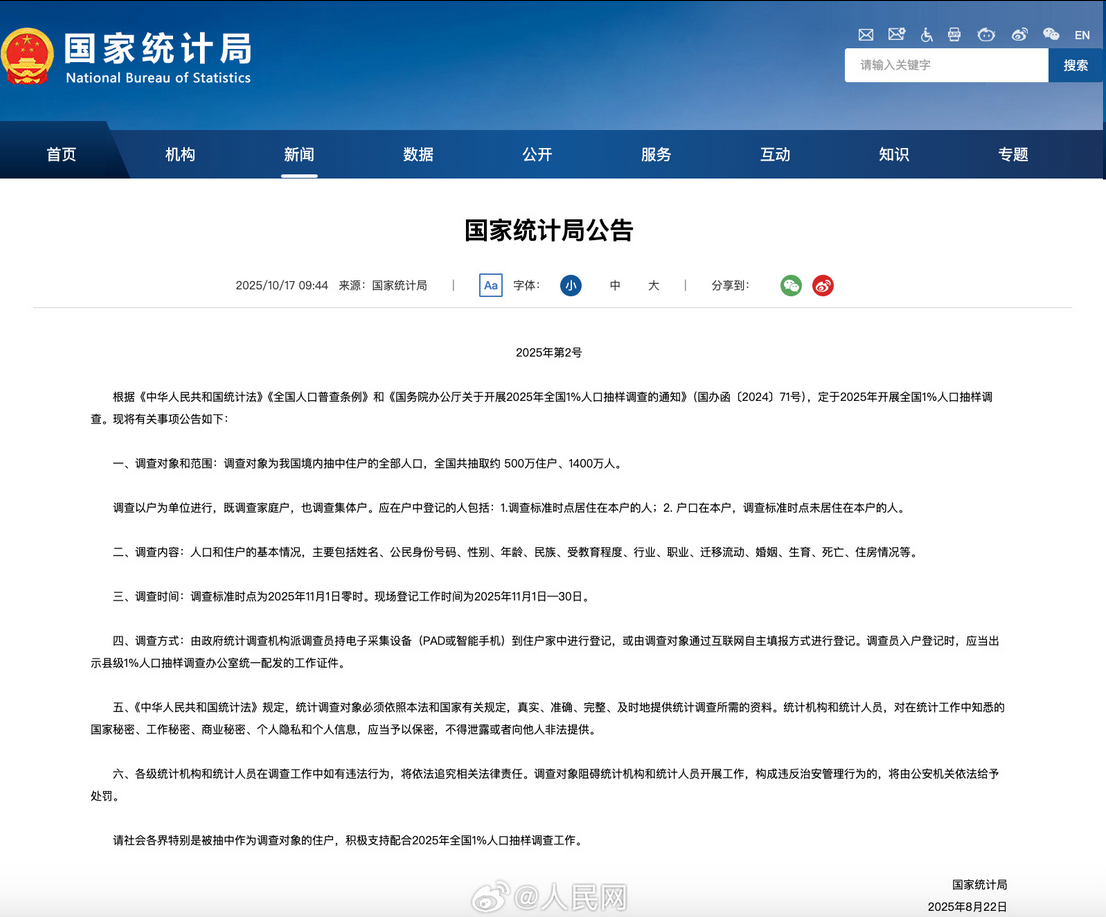
Task: Switch site language to EN
Action: pyautogui.click(x=1082, y=35)
